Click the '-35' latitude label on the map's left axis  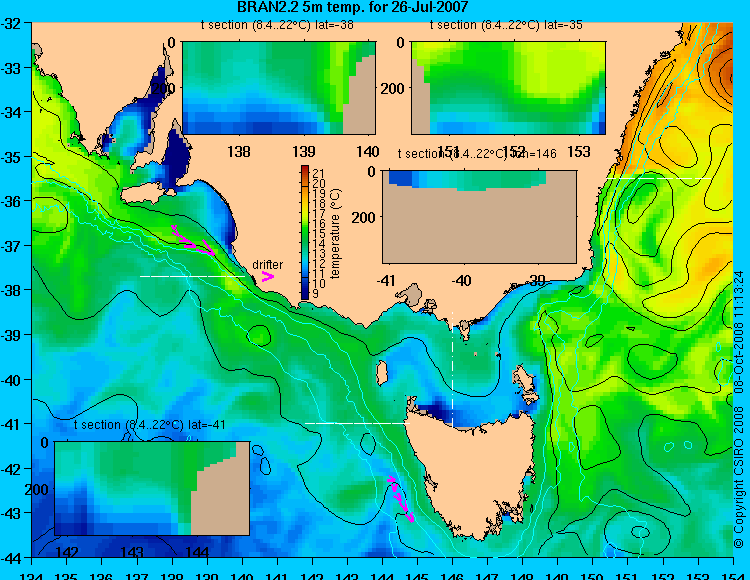(11, 157)
